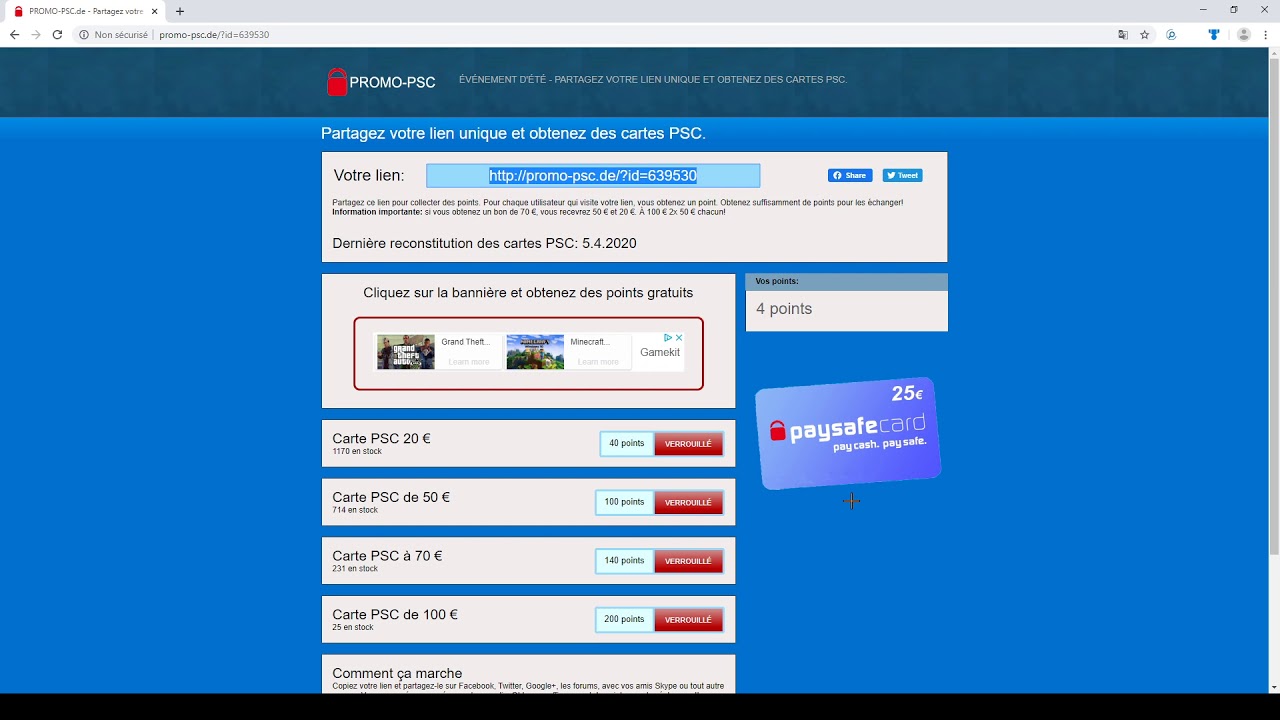1280x720 pixels.
Task: Click the '140 points' price box
Action: coord(625,561)
